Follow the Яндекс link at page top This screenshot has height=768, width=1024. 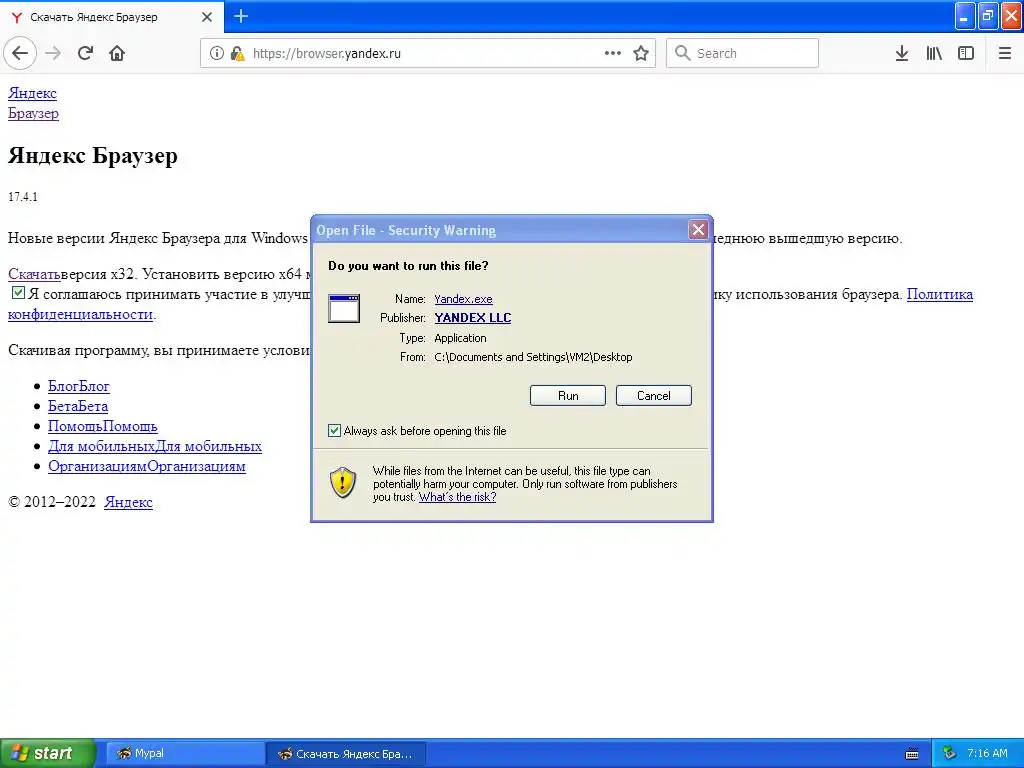[x=32, y=93]
